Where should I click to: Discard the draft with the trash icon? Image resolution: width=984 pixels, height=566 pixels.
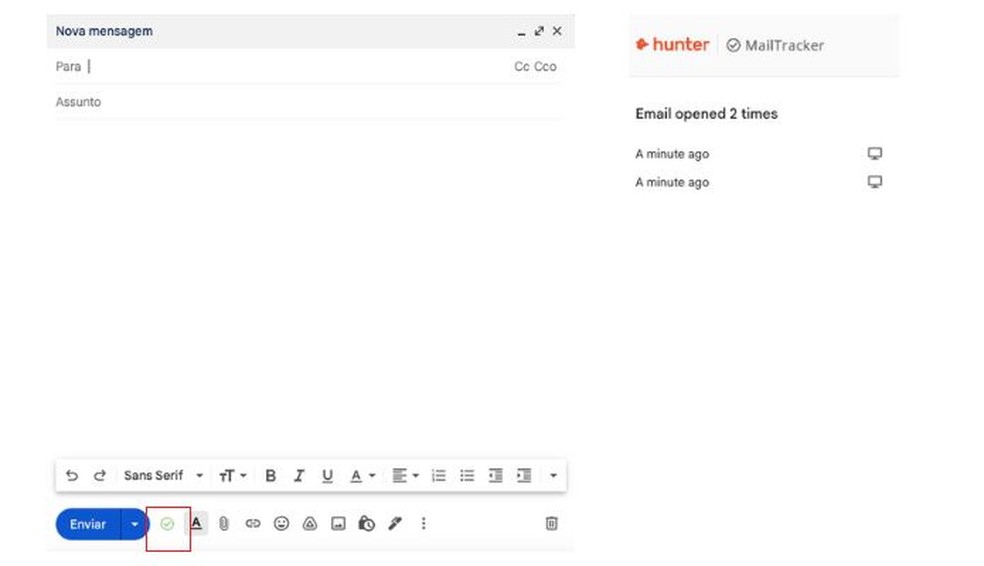552,523
